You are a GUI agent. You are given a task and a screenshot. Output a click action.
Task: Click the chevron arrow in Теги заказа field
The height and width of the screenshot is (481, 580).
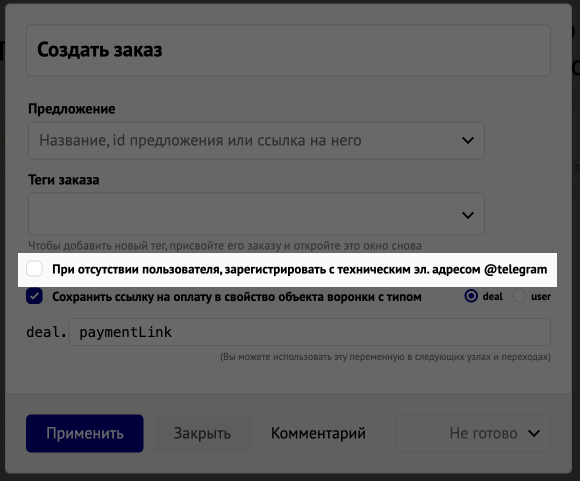(468, 215)
